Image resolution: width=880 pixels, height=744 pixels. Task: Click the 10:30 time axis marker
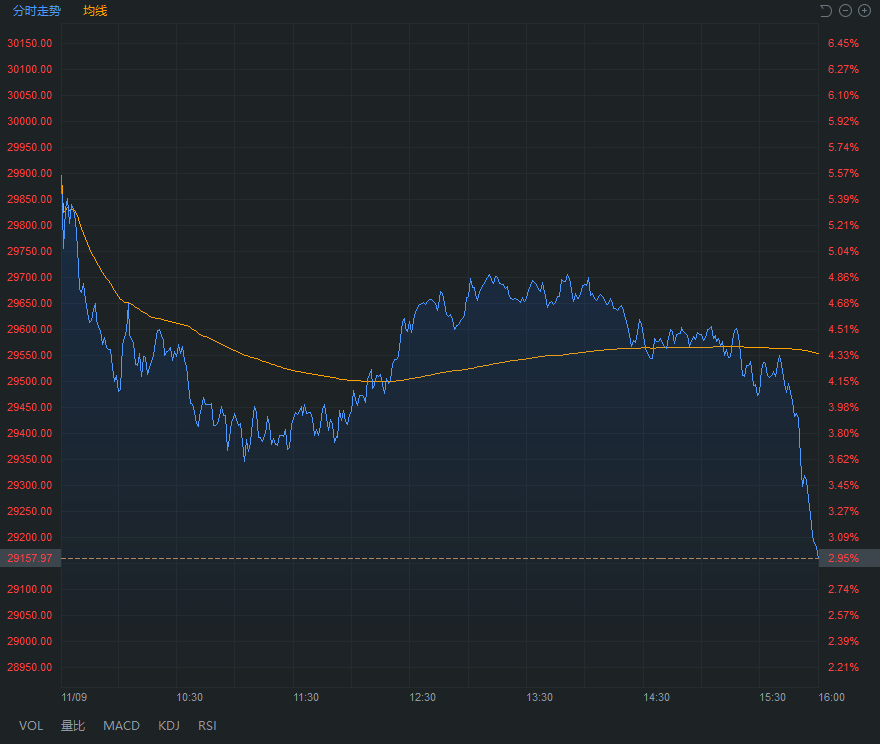click(189, 697)
